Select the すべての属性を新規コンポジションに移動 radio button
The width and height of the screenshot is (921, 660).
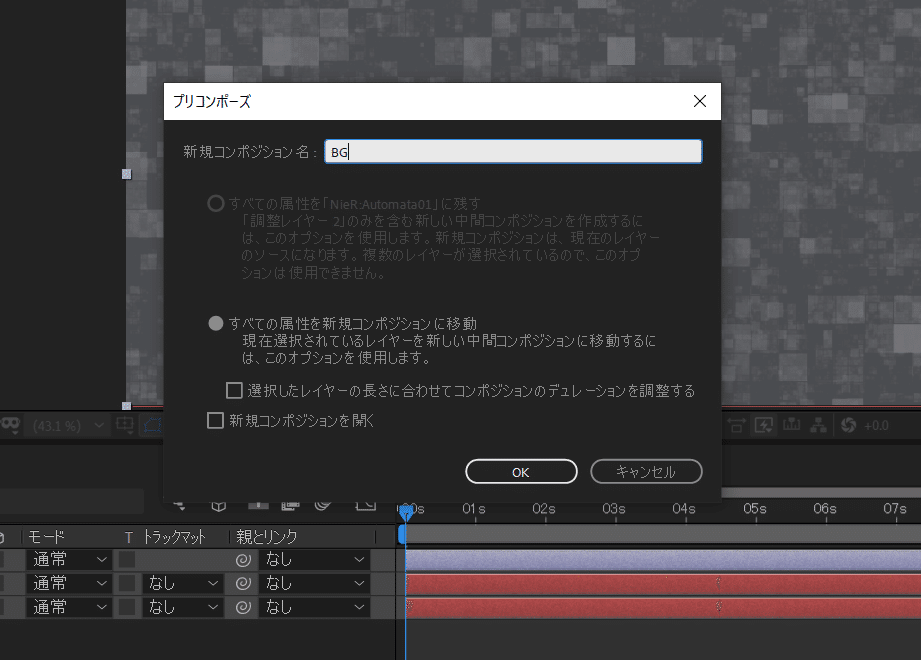[214, 322]
